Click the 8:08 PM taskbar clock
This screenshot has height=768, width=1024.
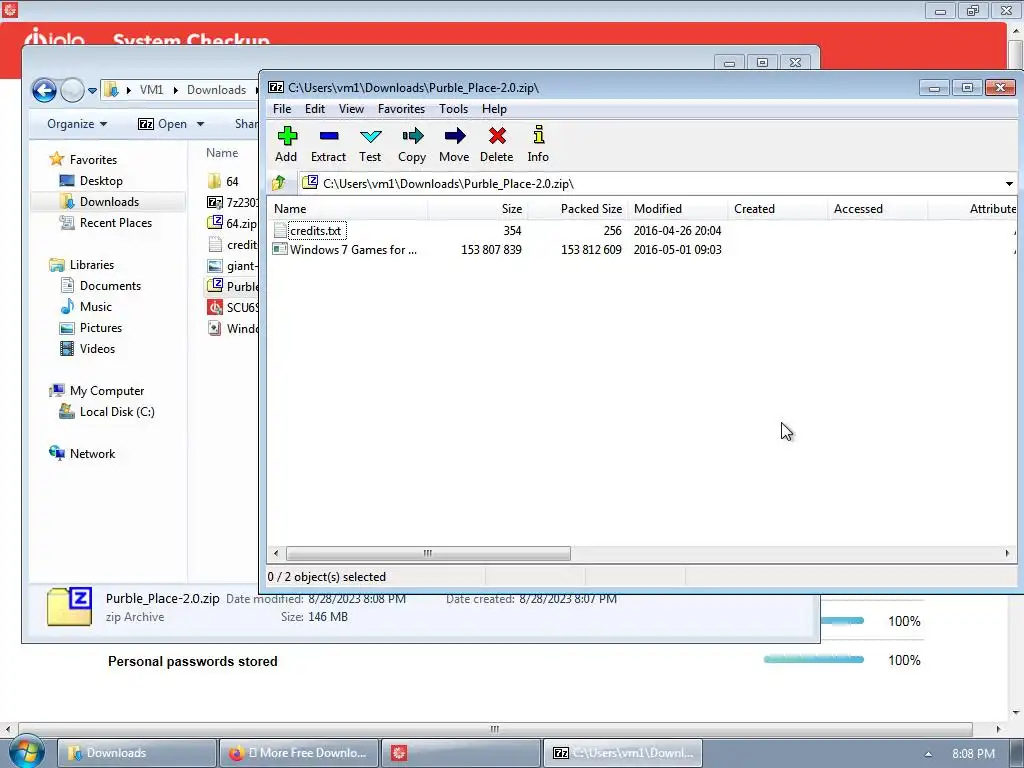click(x=973, y=754)
